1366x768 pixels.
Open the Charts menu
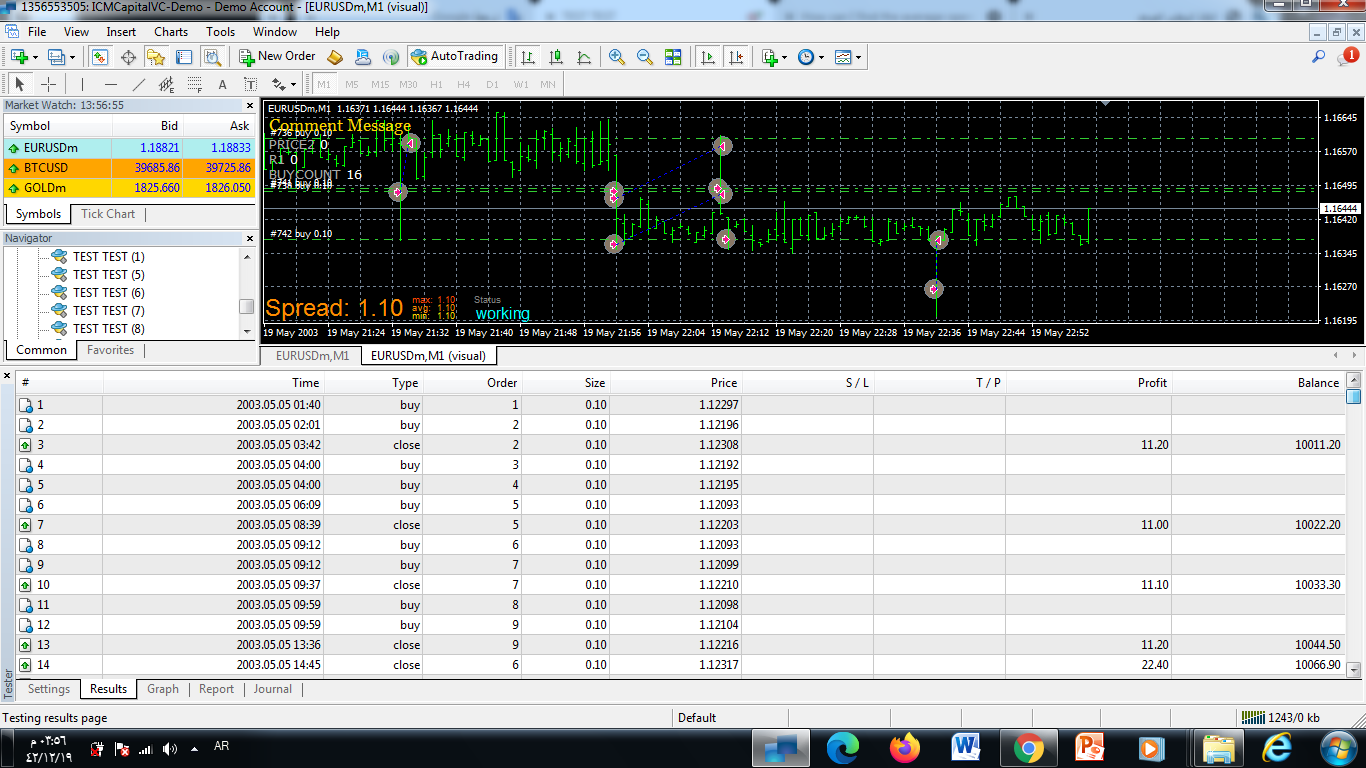(171, 32)
